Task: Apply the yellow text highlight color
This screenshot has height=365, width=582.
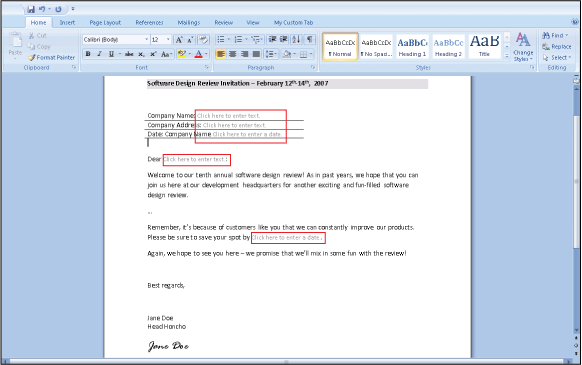Action: [x=182, y=54]
